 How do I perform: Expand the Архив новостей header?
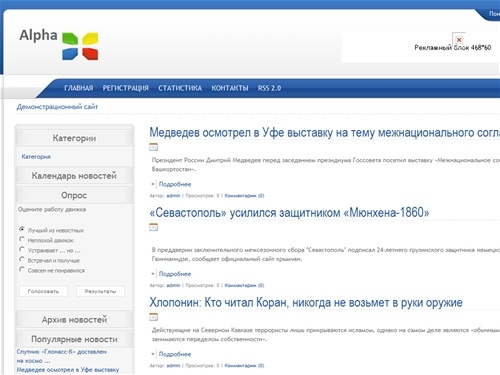[74, 319]
